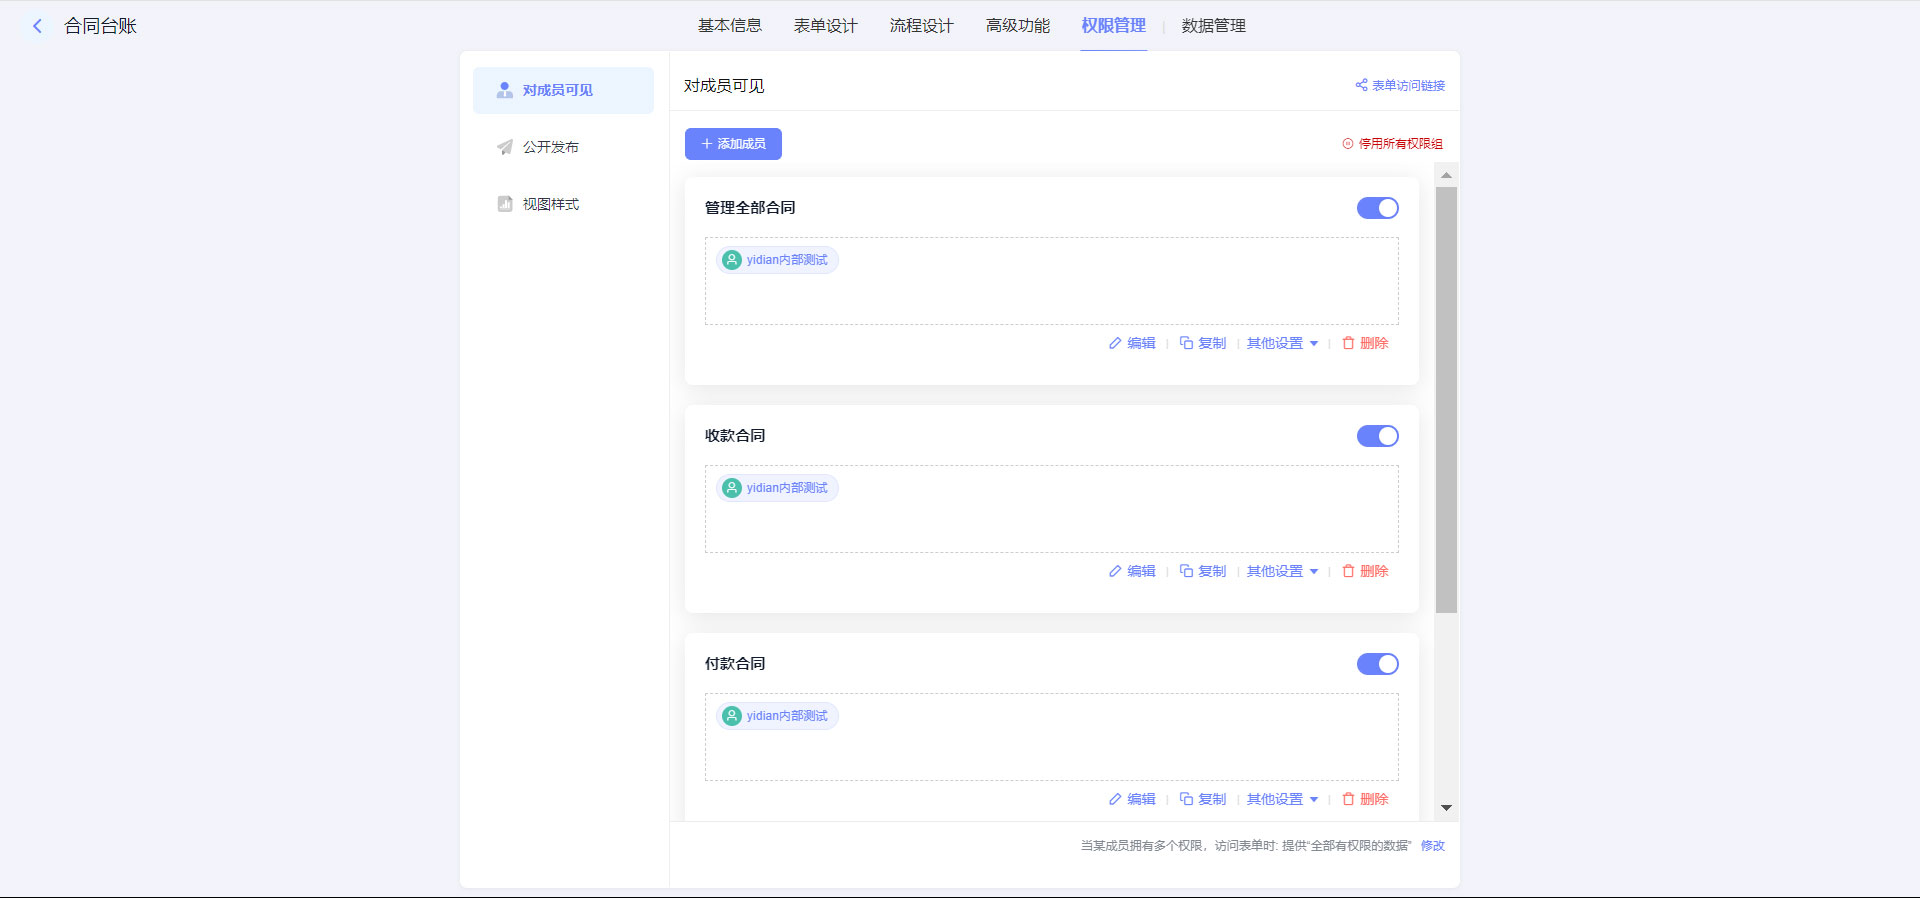
Task: Click the back arrow beside 合同台账
Action: point(38,26)
